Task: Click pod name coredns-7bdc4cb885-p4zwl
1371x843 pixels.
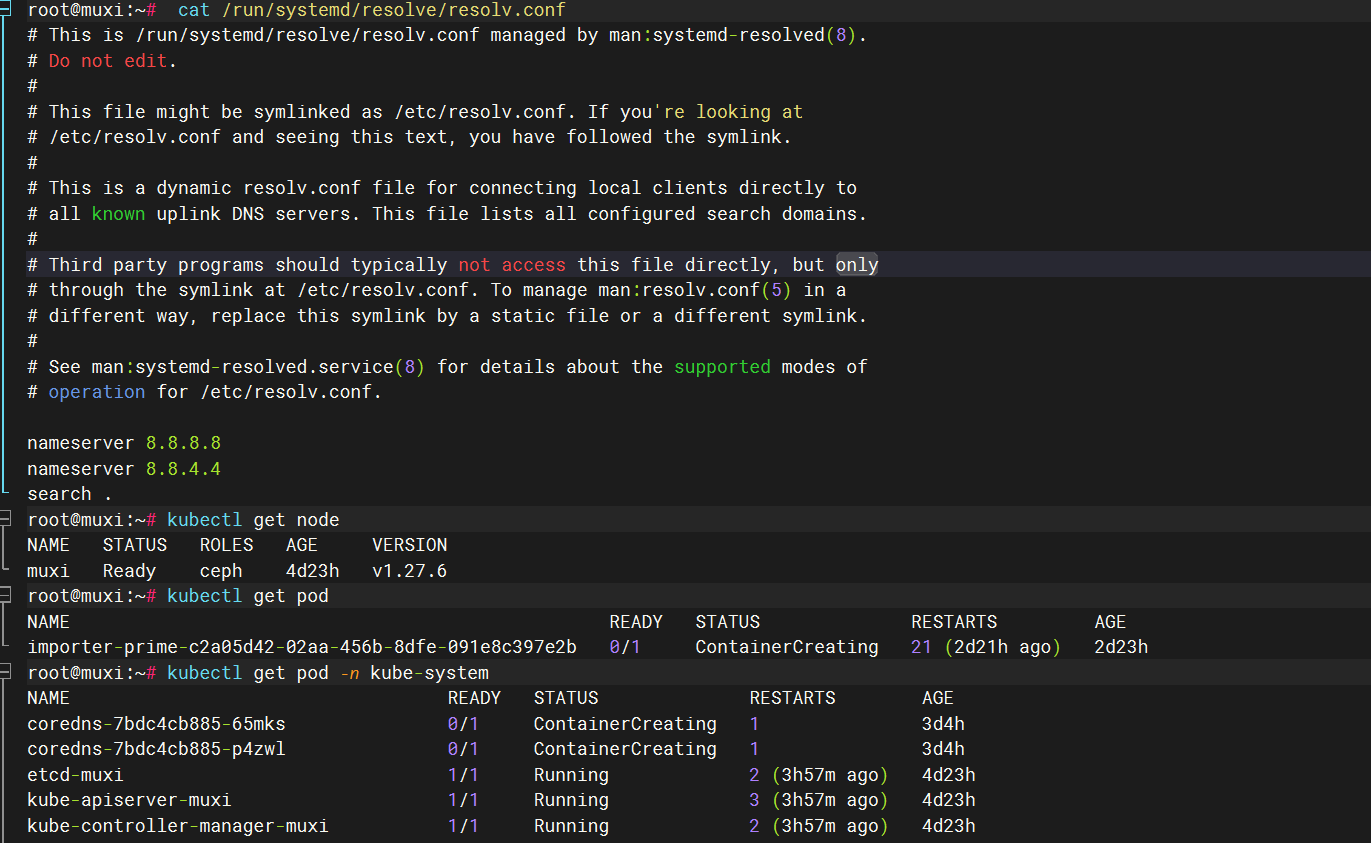Action: click(x=156, y=748)
